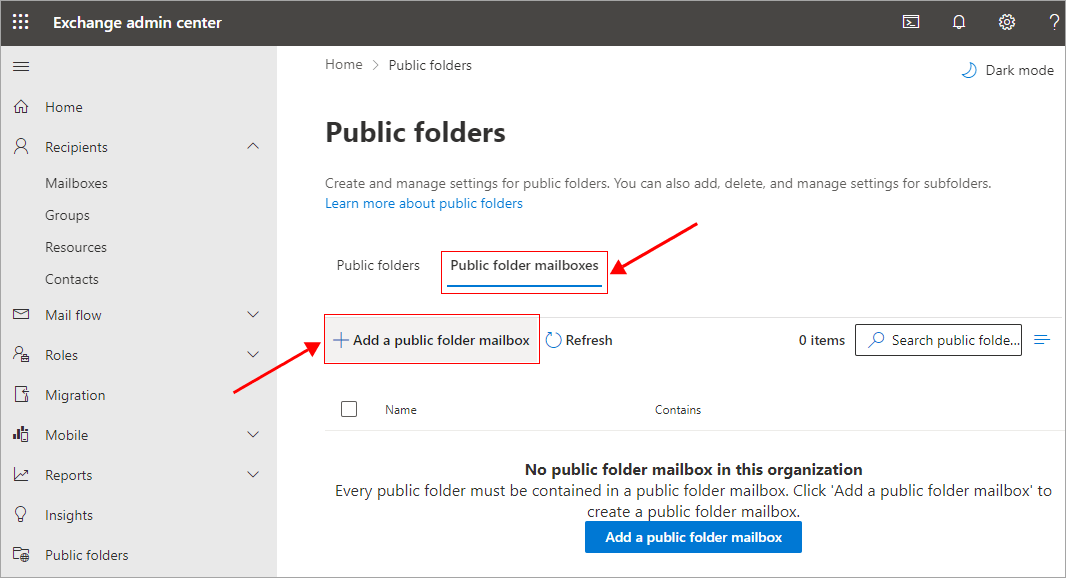Select Migration in the sidebar
Screen dimensions: 1066x578
pyautogui.click(x=73, y=394)
